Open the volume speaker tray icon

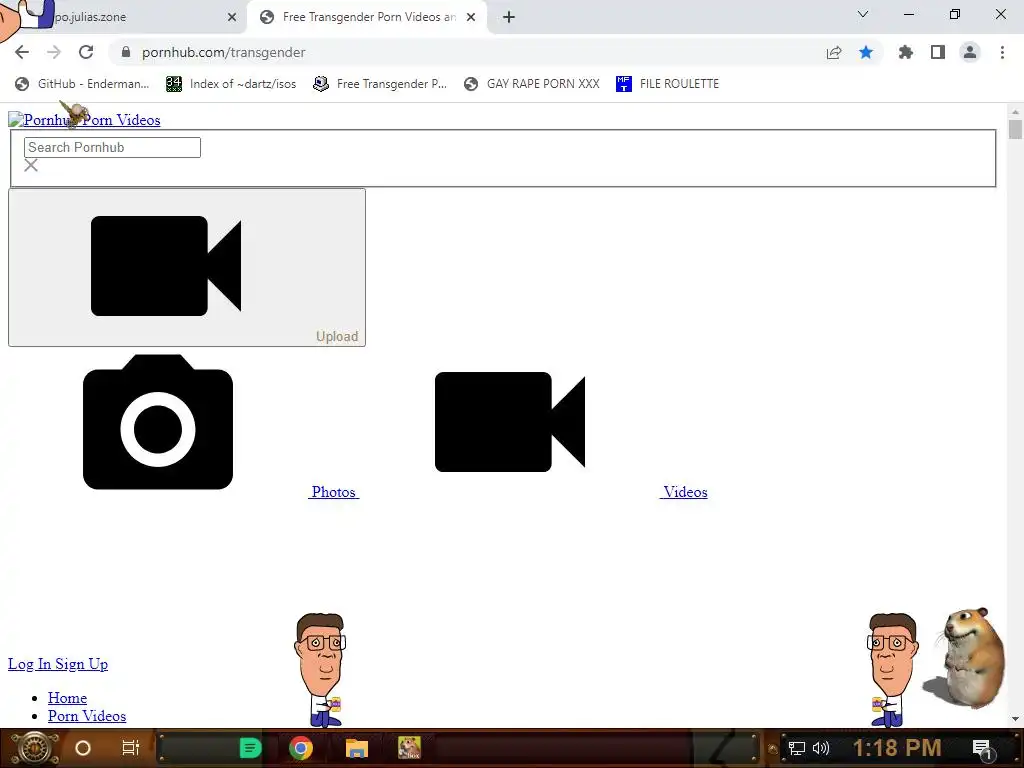pos(821,748)
